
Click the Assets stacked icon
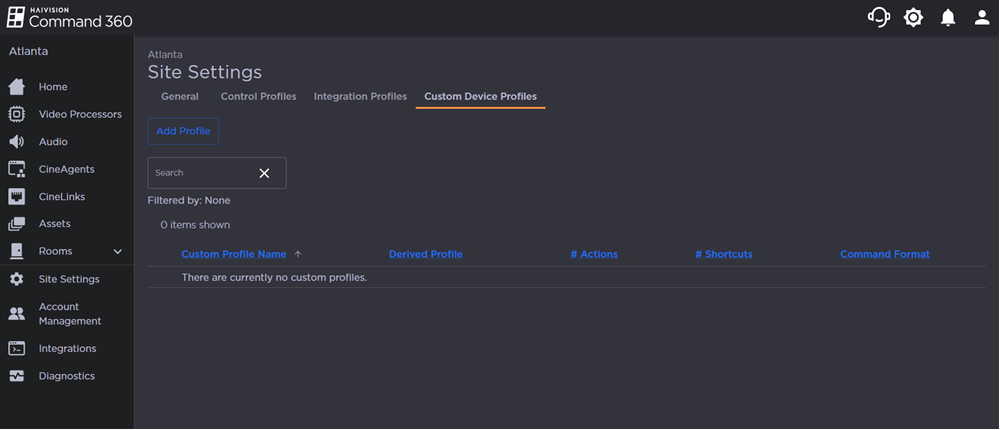tap(17, 224)
